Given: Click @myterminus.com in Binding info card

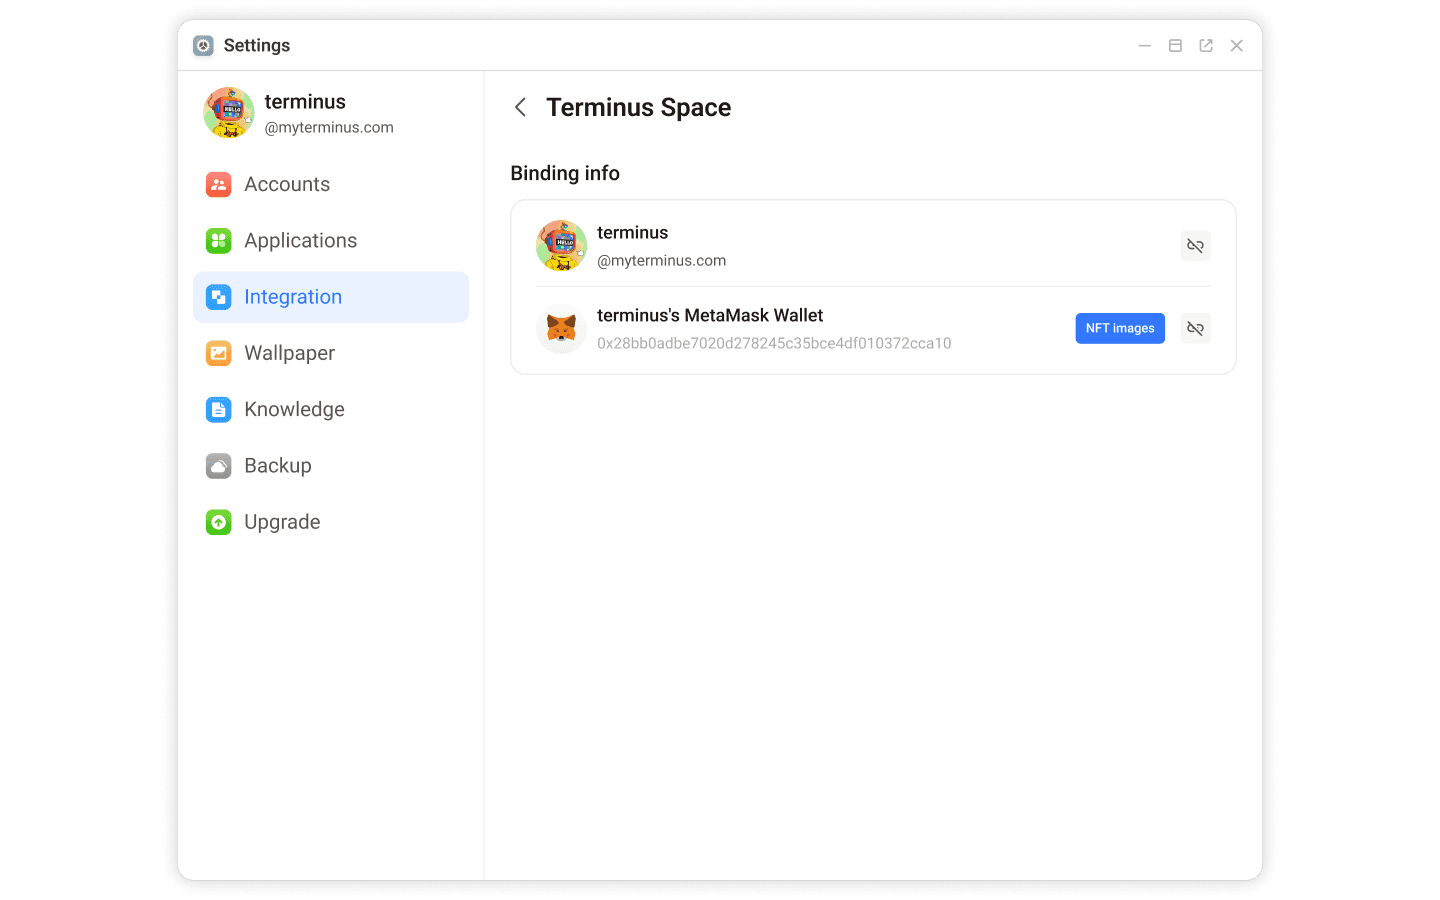Looking at the screenshot, I should click(662, 260).
